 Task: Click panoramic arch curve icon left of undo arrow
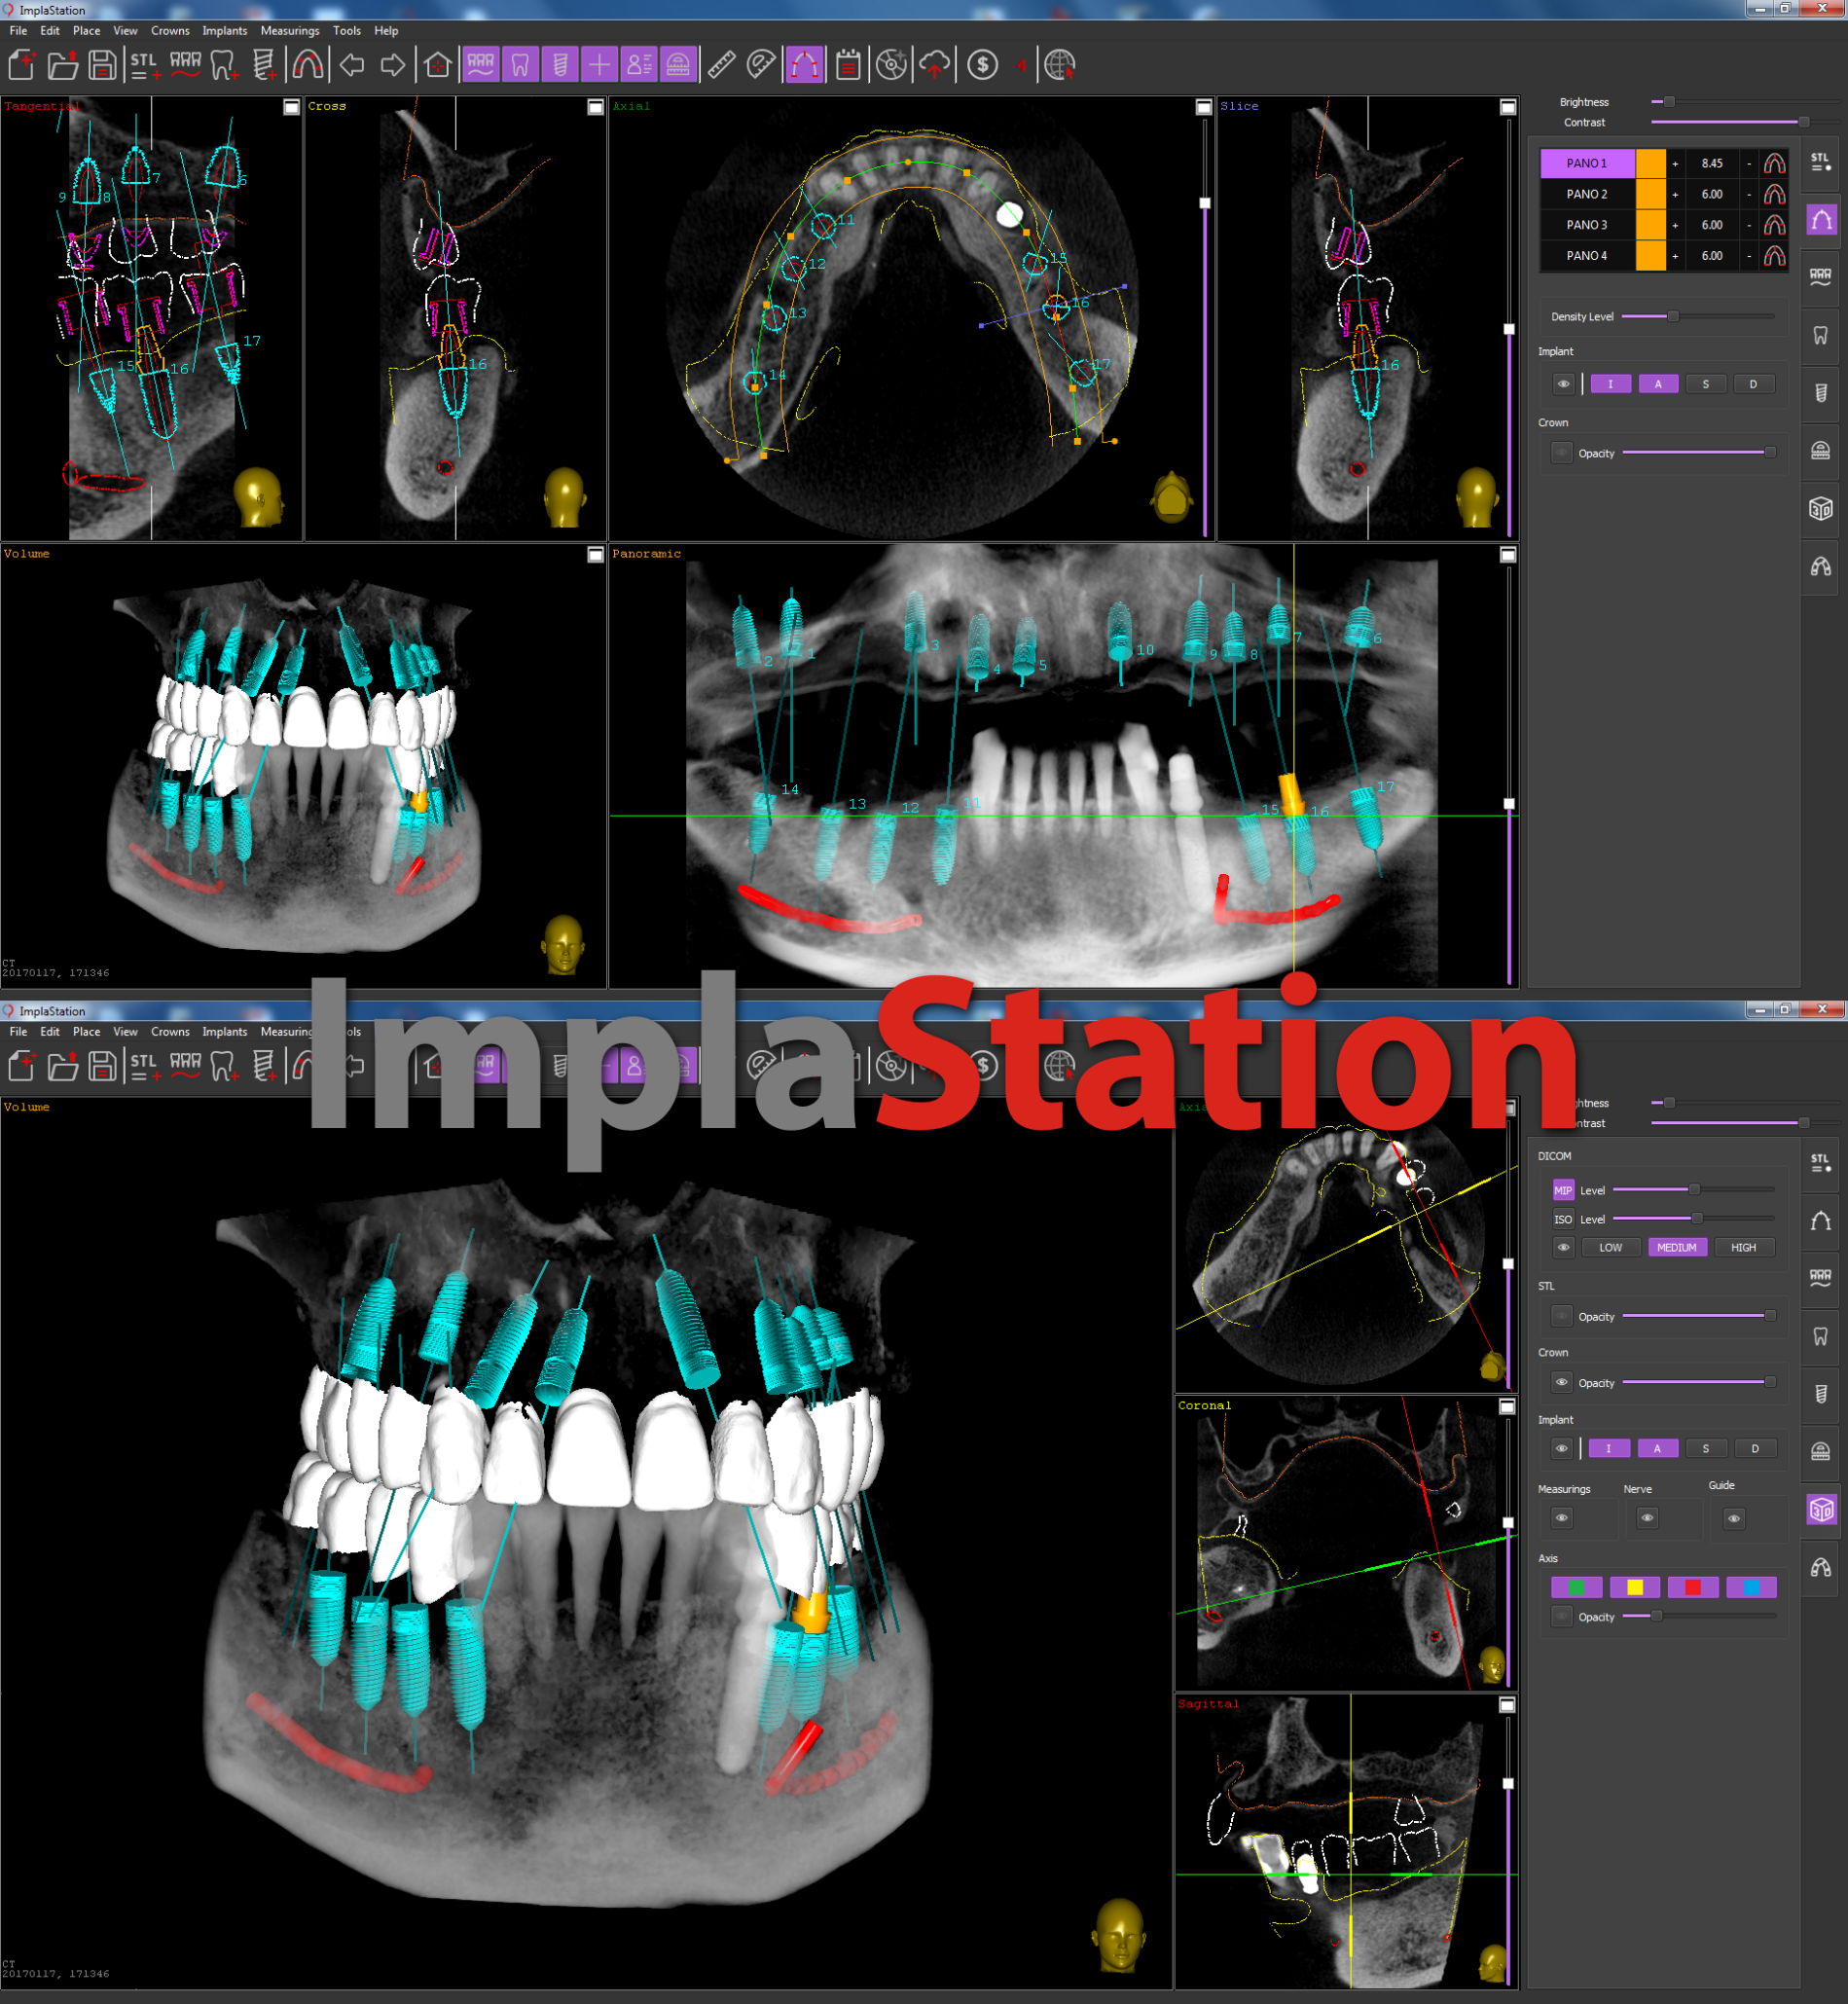[308, 65]
